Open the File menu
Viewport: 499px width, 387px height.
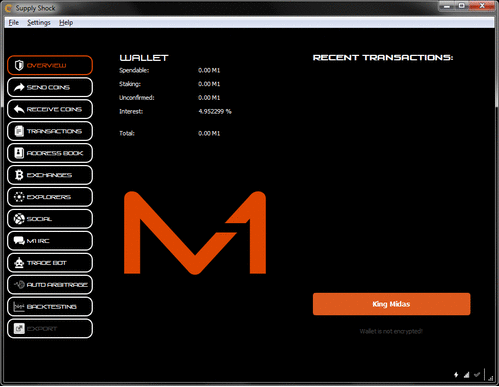pyautogui.click(x=14, y=23)
